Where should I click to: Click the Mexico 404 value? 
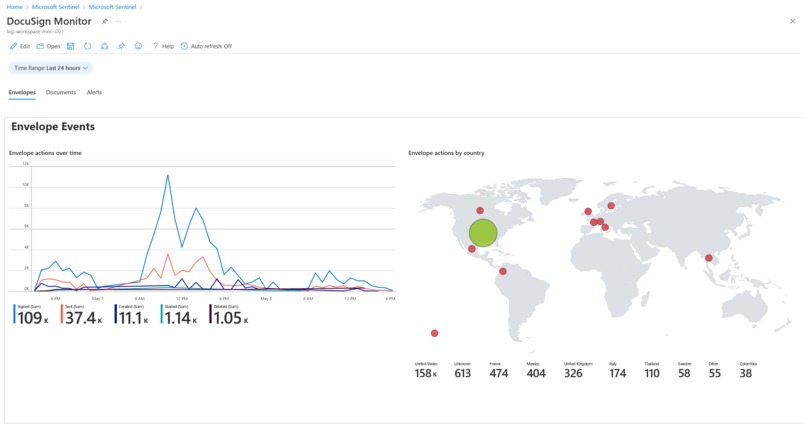pos(536,373)
